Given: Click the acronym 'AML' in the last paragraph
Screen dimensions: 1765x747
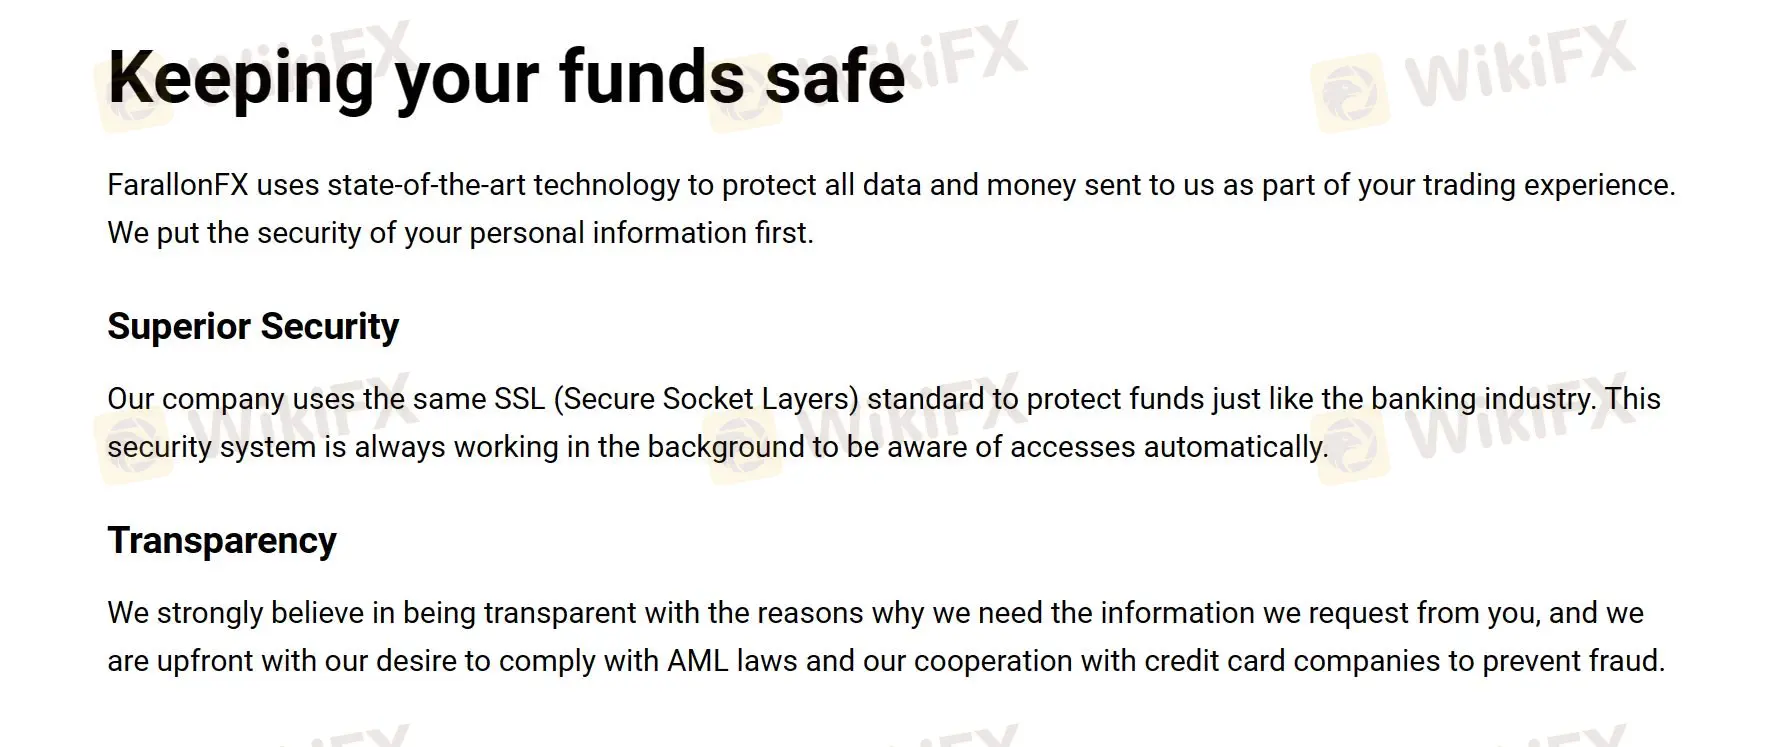Looking at the screenshot, I should click(698, 661).
